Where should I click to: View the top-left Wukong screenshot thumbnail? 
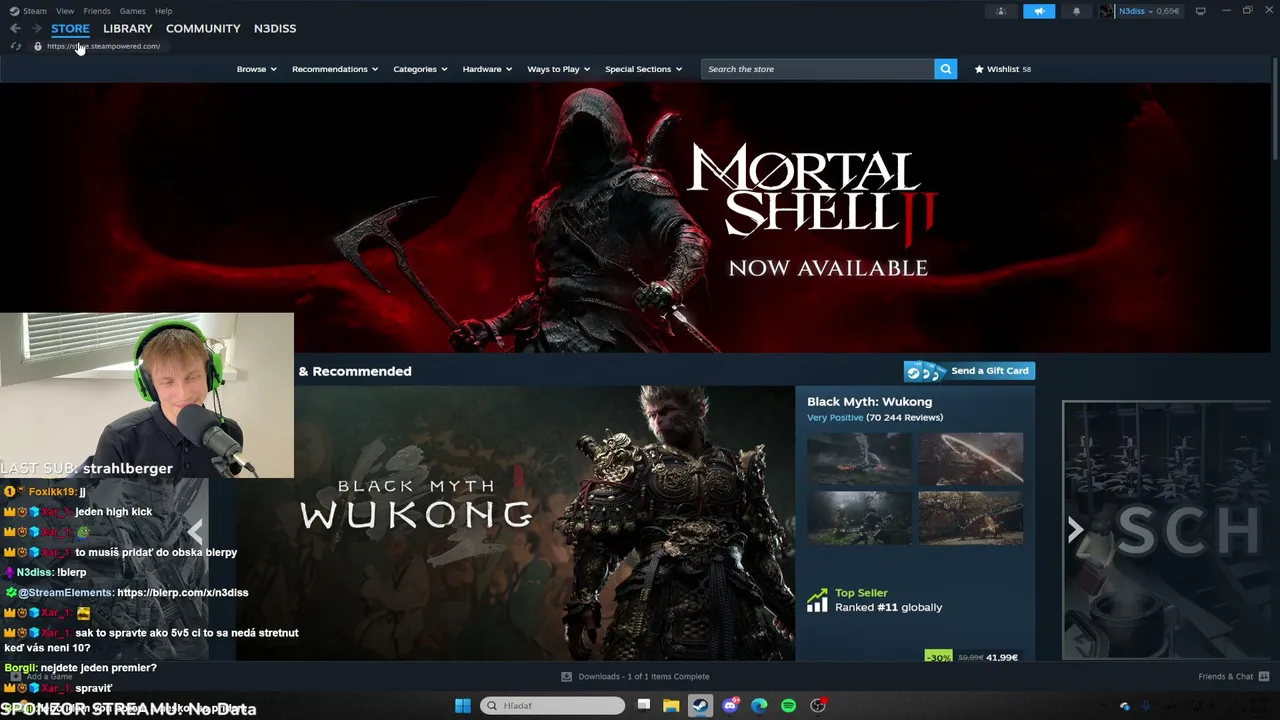tap(859, 458)
